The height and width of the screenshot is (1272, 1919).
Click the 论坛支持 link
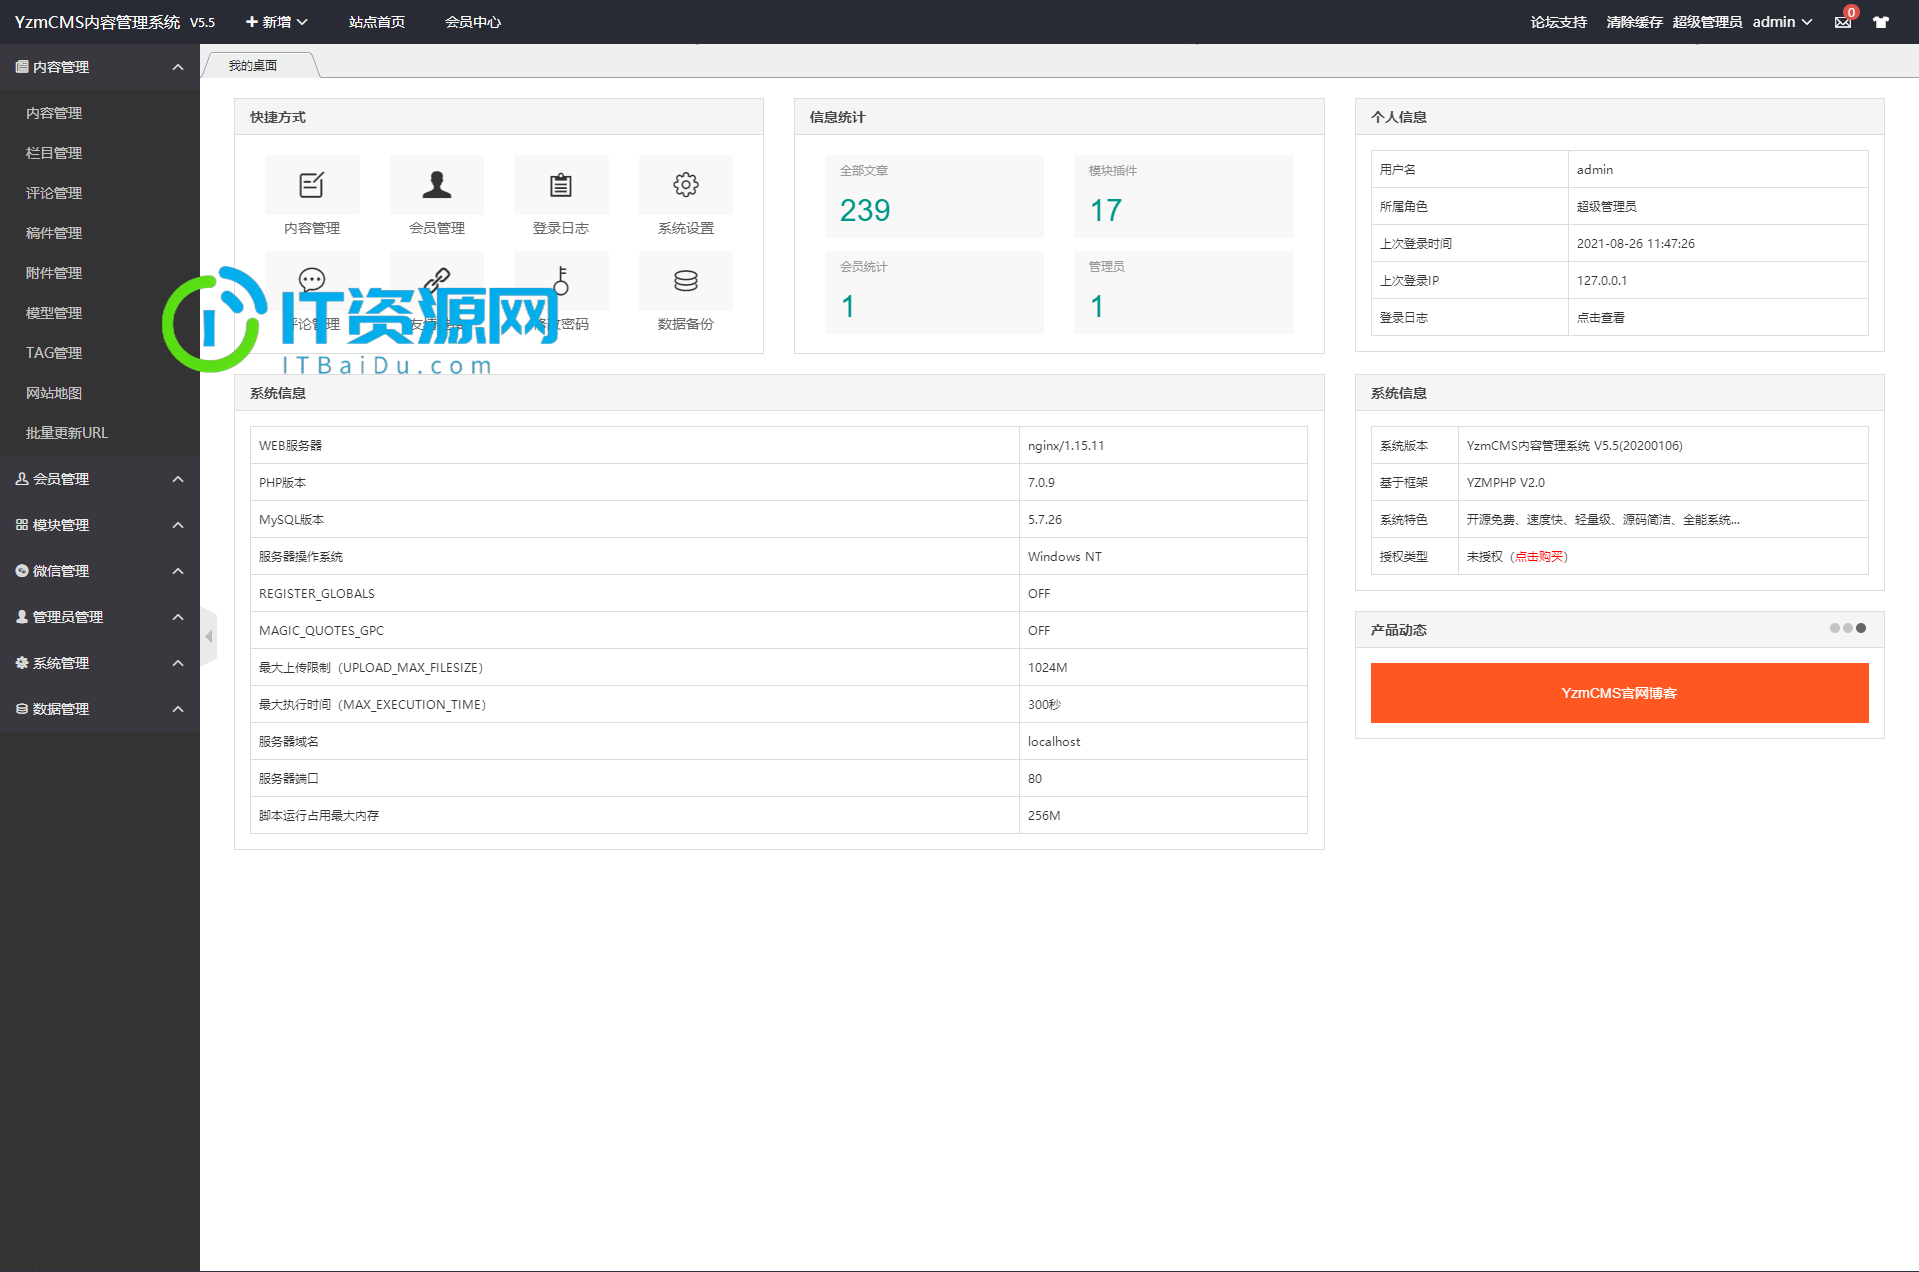coord(1559,22)
